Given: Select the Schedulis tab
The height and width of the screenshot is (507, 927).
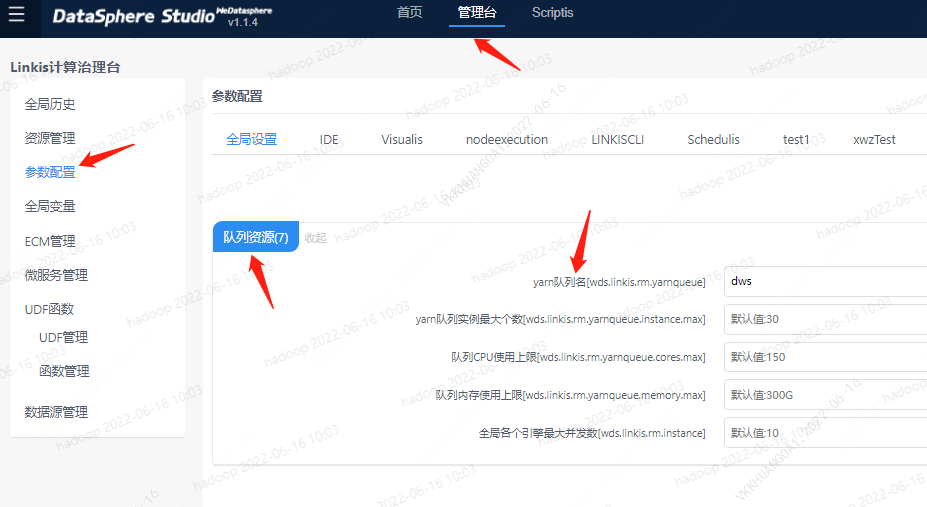Looking at the screenshot, I should 713,139.
